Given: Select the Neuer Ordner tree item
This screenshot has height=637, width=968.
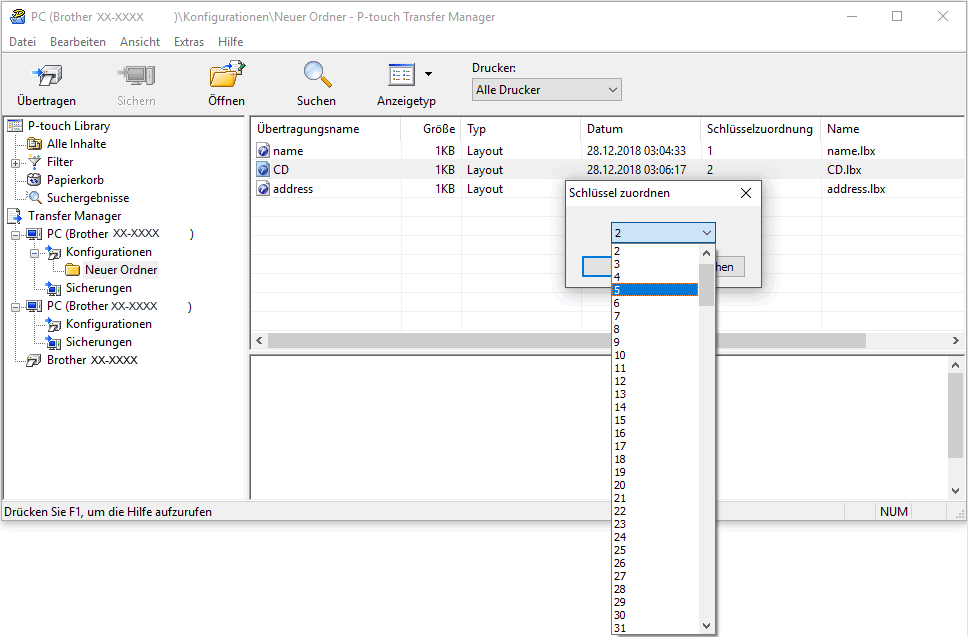Looking at the screenshot, I should click(121, 270).
